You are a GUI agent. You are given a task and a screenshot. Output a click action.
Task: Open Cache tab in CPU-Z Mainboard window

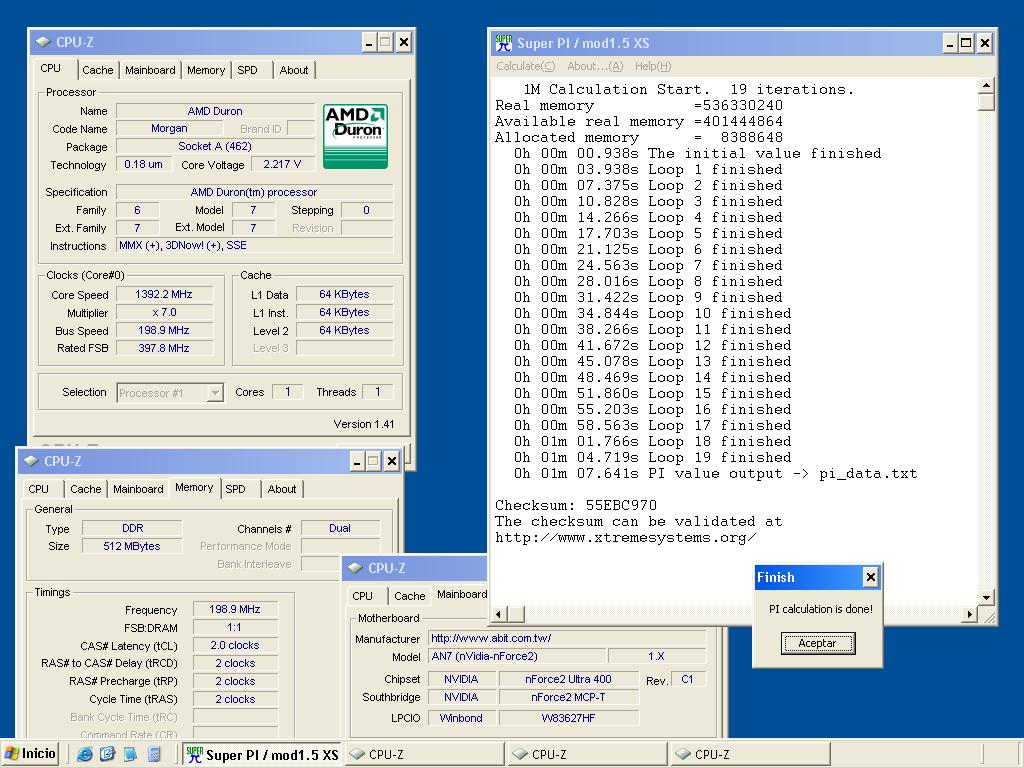(x=409, y=596)
